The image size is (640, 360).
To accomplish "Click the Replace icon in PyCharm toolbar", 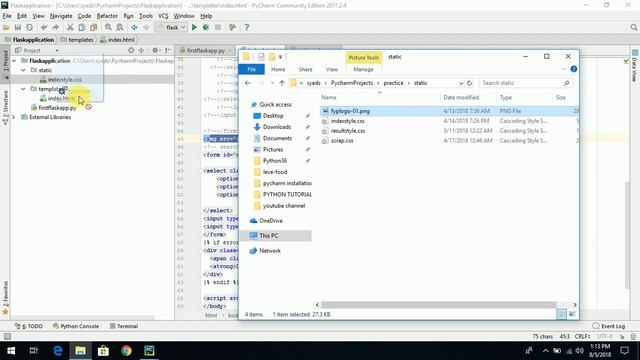I will 120,27.
